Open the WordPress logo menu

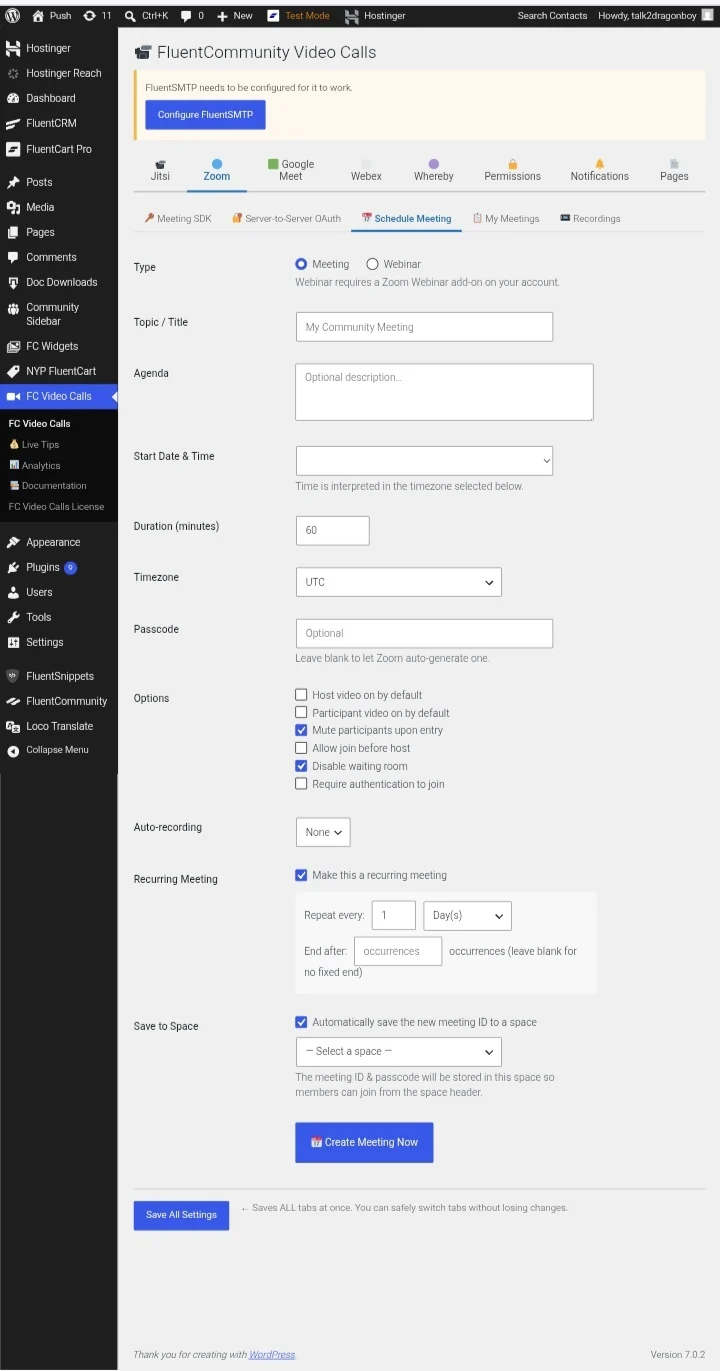pyautogui.click(x=13, y=16)
